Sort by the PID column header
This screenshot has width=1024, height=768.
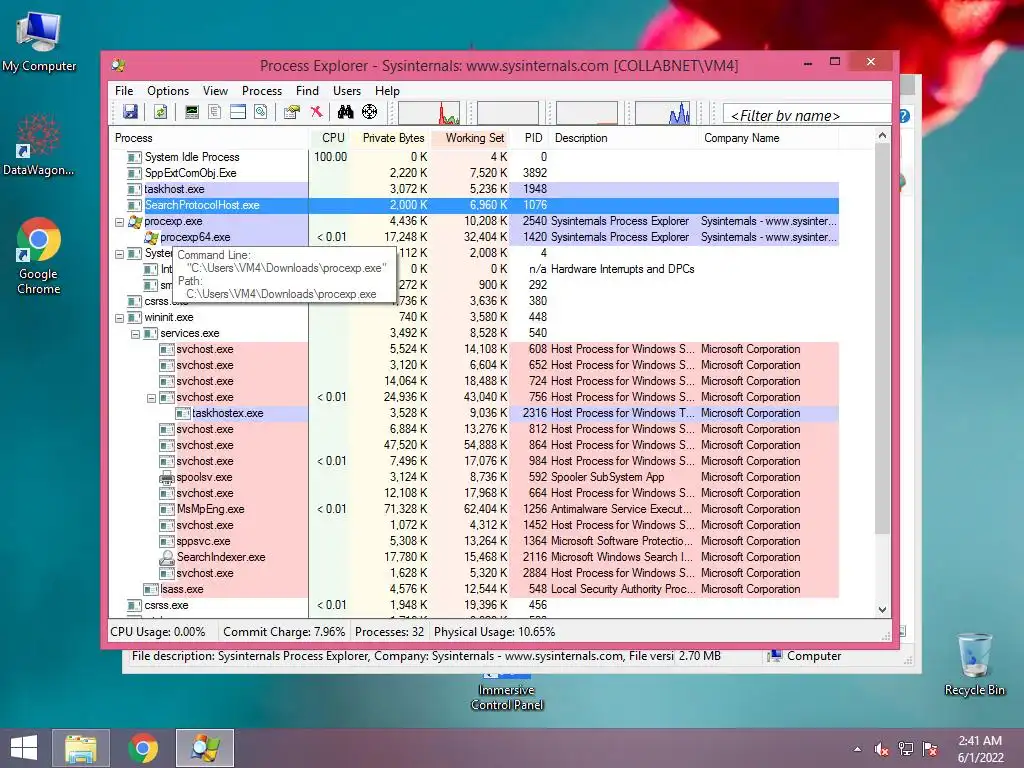pyautogui.click(x=531, y=138)
